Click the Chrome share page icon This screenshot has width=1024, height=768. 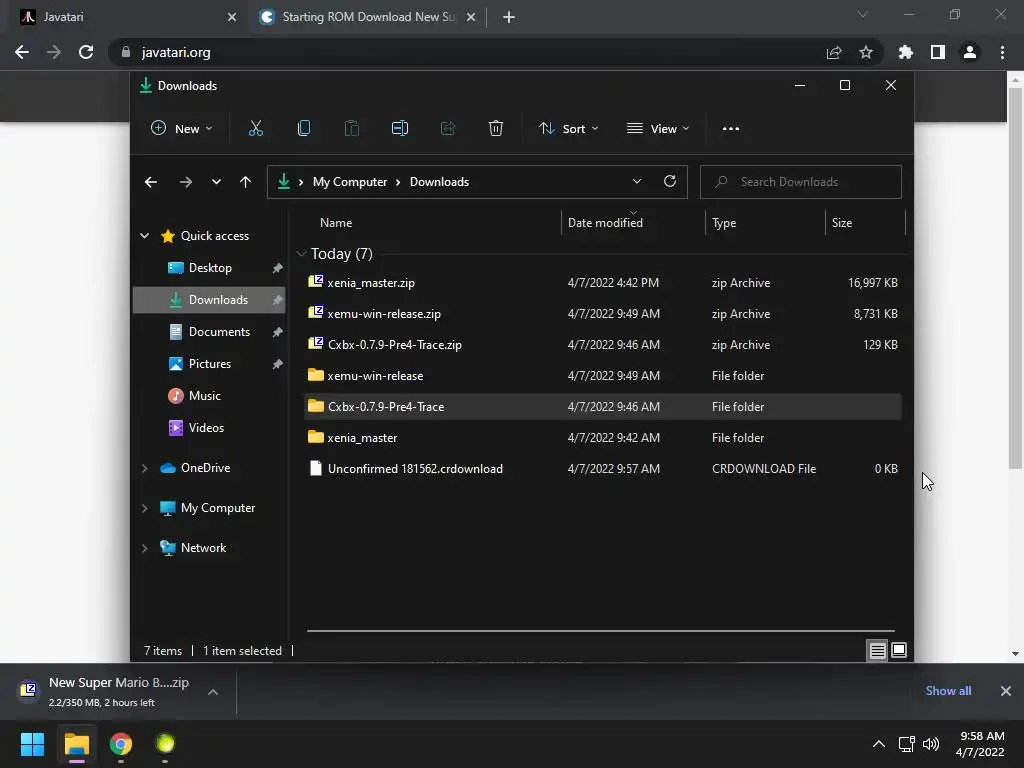click(834, 52)
